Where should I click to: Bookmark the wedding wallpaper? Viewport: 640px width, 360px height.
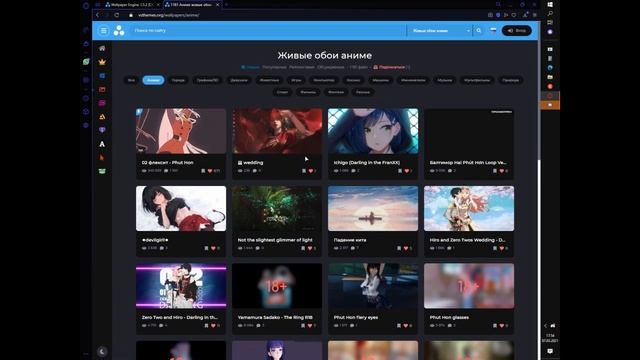pos(304,171)
